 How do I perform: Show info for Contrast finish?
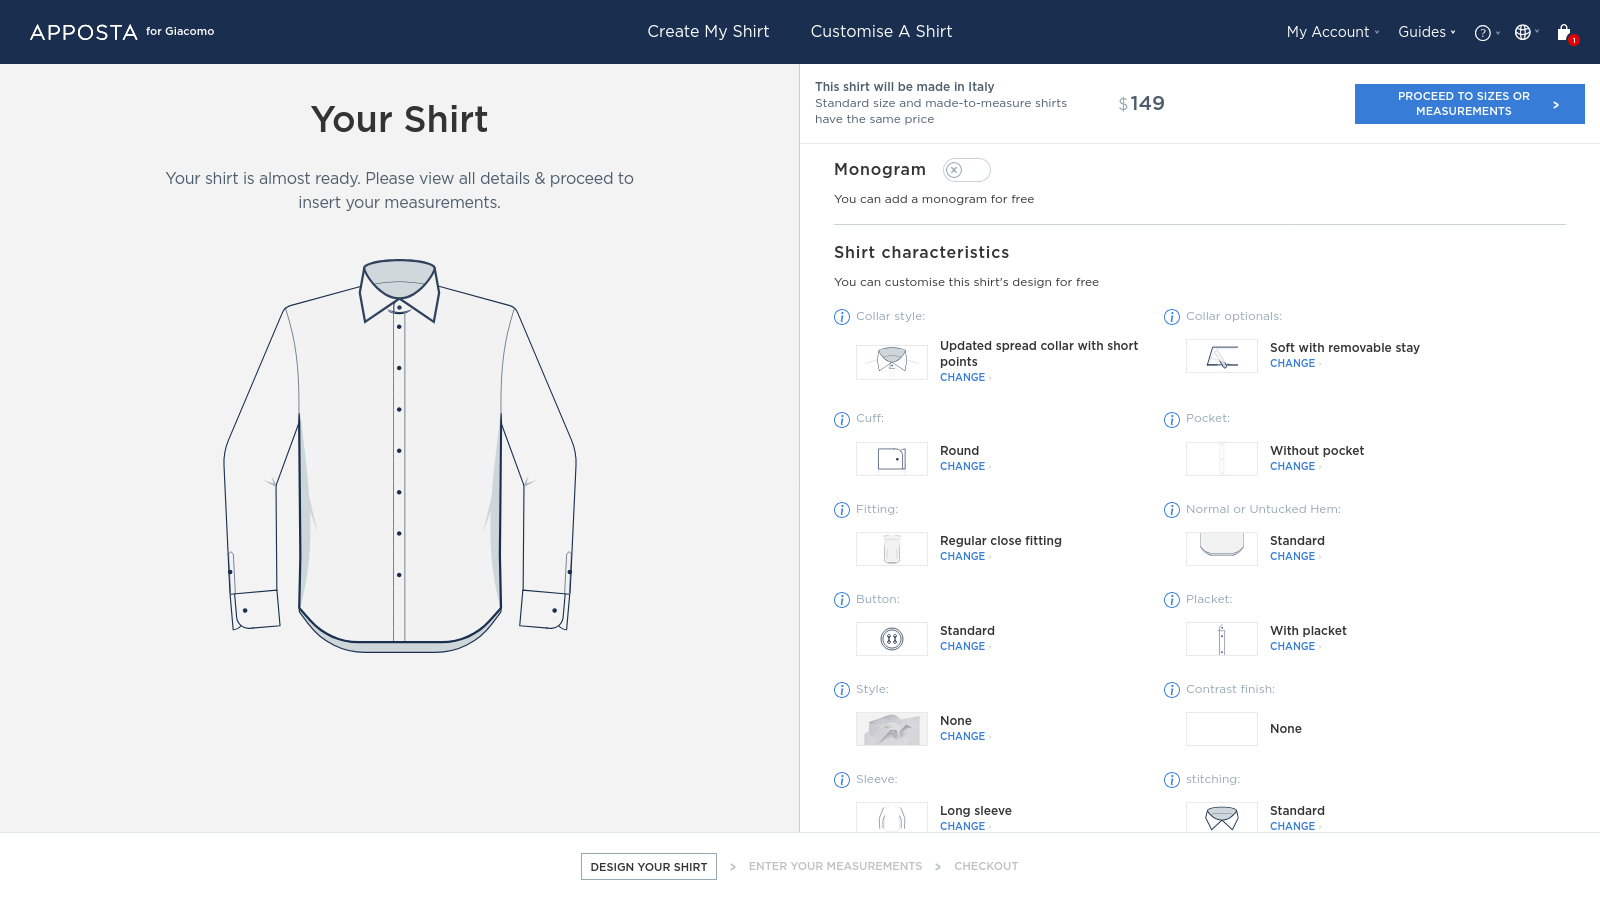1172,690
